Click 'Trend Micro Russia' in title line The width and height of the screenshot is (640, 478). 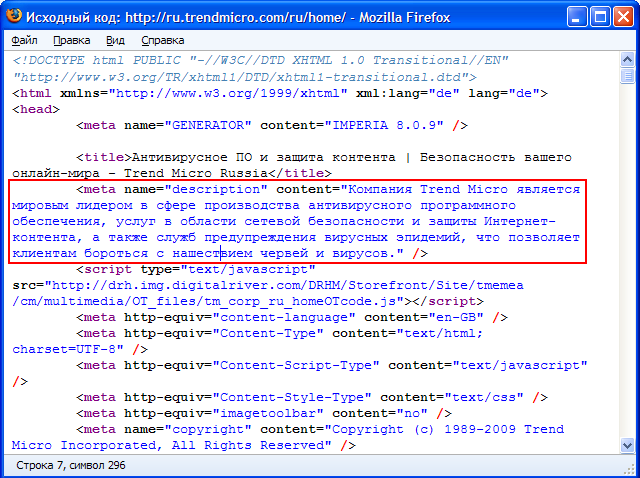point(196,173)
